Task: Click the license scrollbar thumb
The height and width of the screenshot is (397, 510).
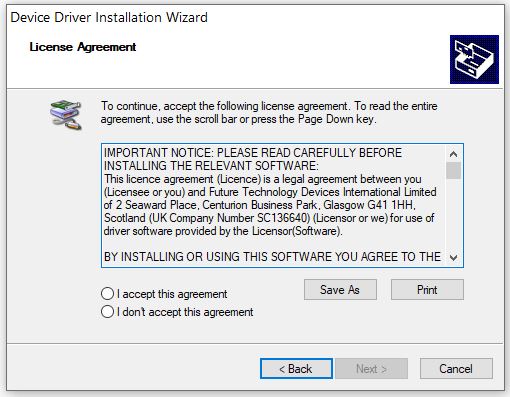Action: [453, 170]
